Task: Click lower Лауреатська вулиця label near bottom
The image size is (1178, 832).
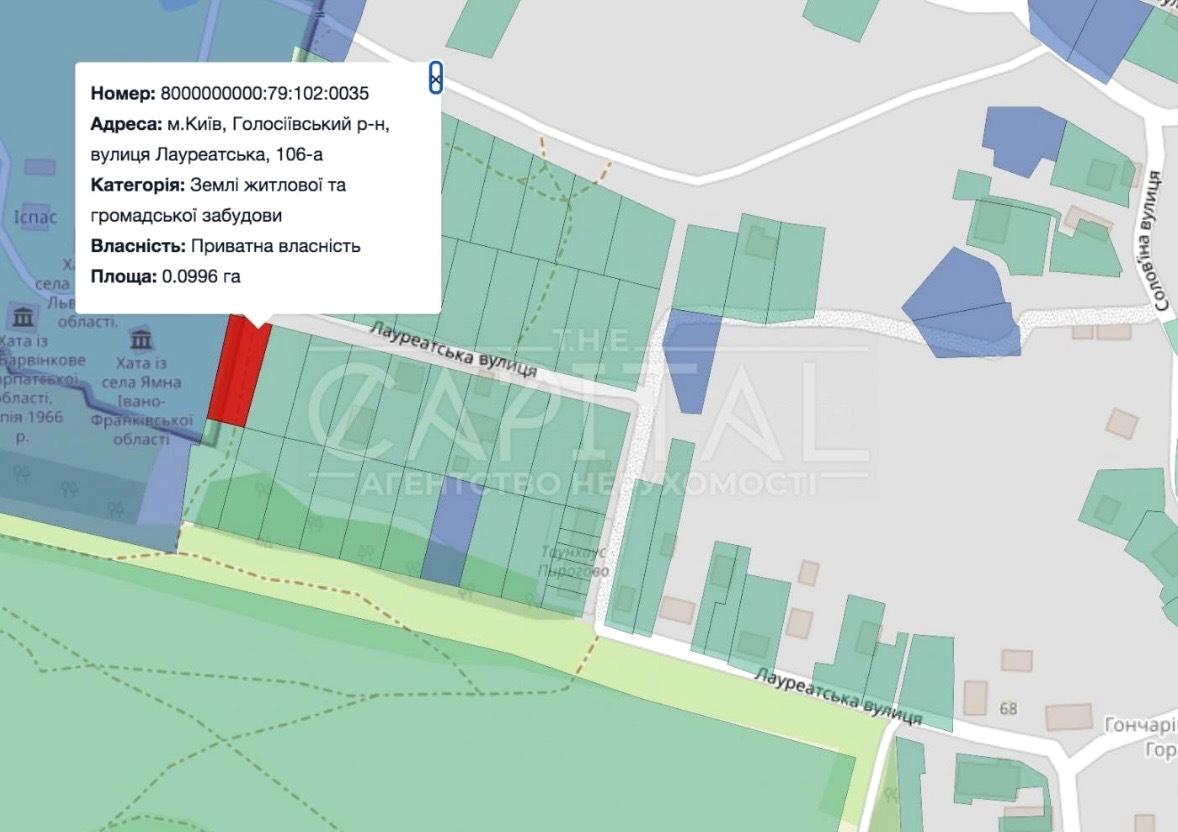Action: [x=837, y=695]
